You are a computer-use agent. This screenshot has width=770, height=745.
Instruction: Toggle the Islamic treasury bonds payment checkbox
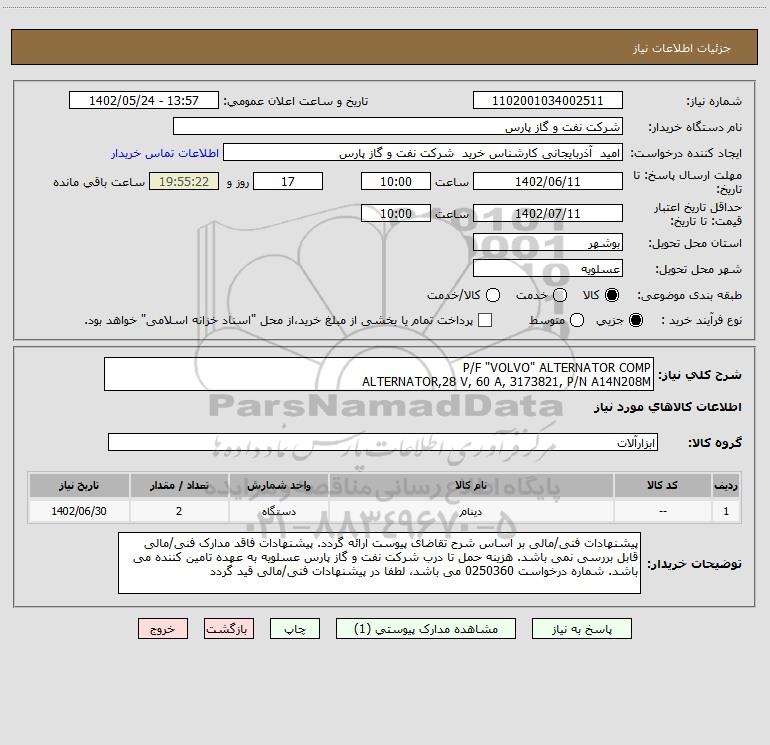(485, 320)
